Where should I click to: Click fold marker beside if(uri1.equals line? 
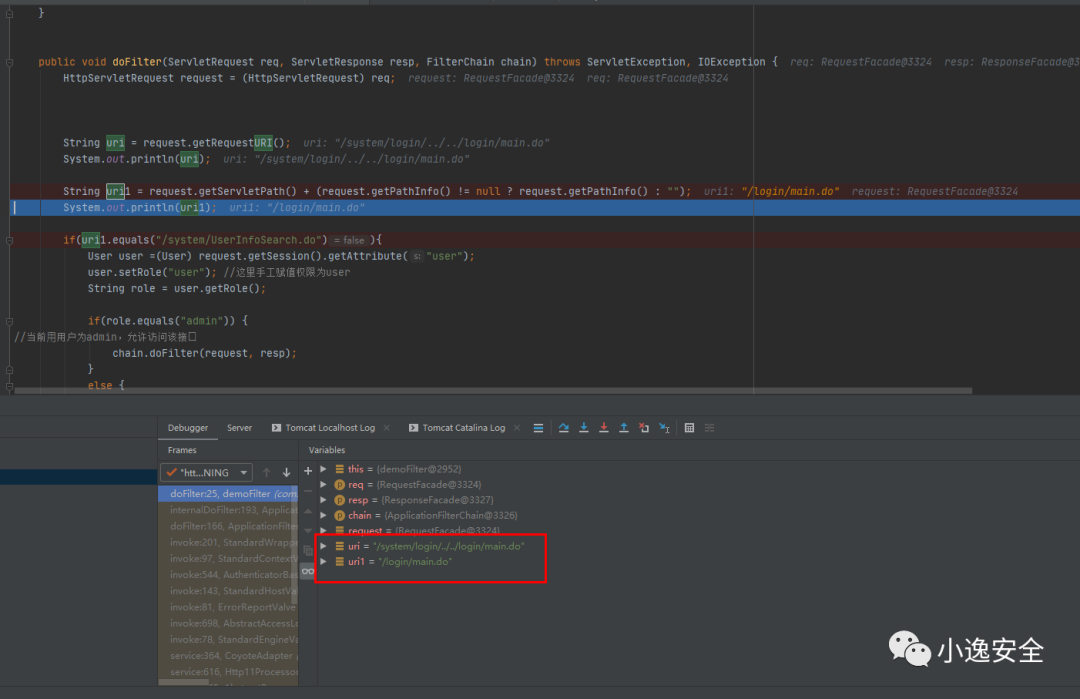[x=9, y=240]
